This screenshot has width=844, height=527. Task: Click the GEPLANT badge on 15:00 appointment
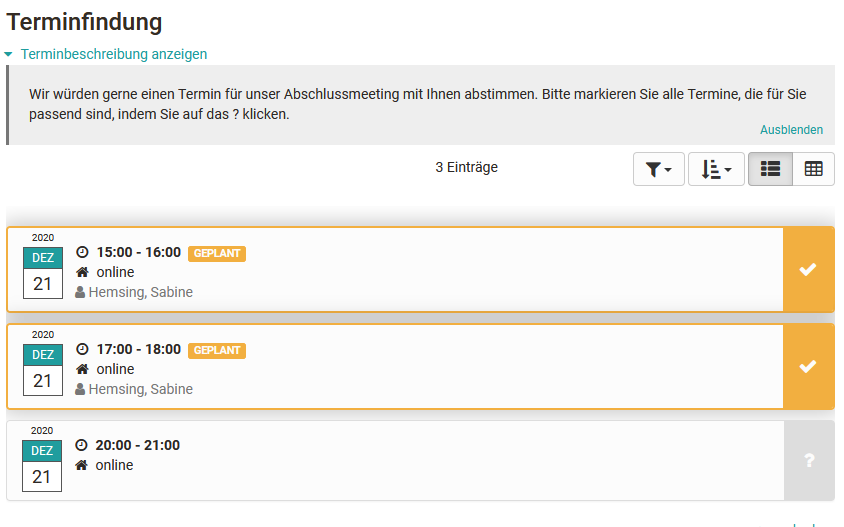coord(217,254)
